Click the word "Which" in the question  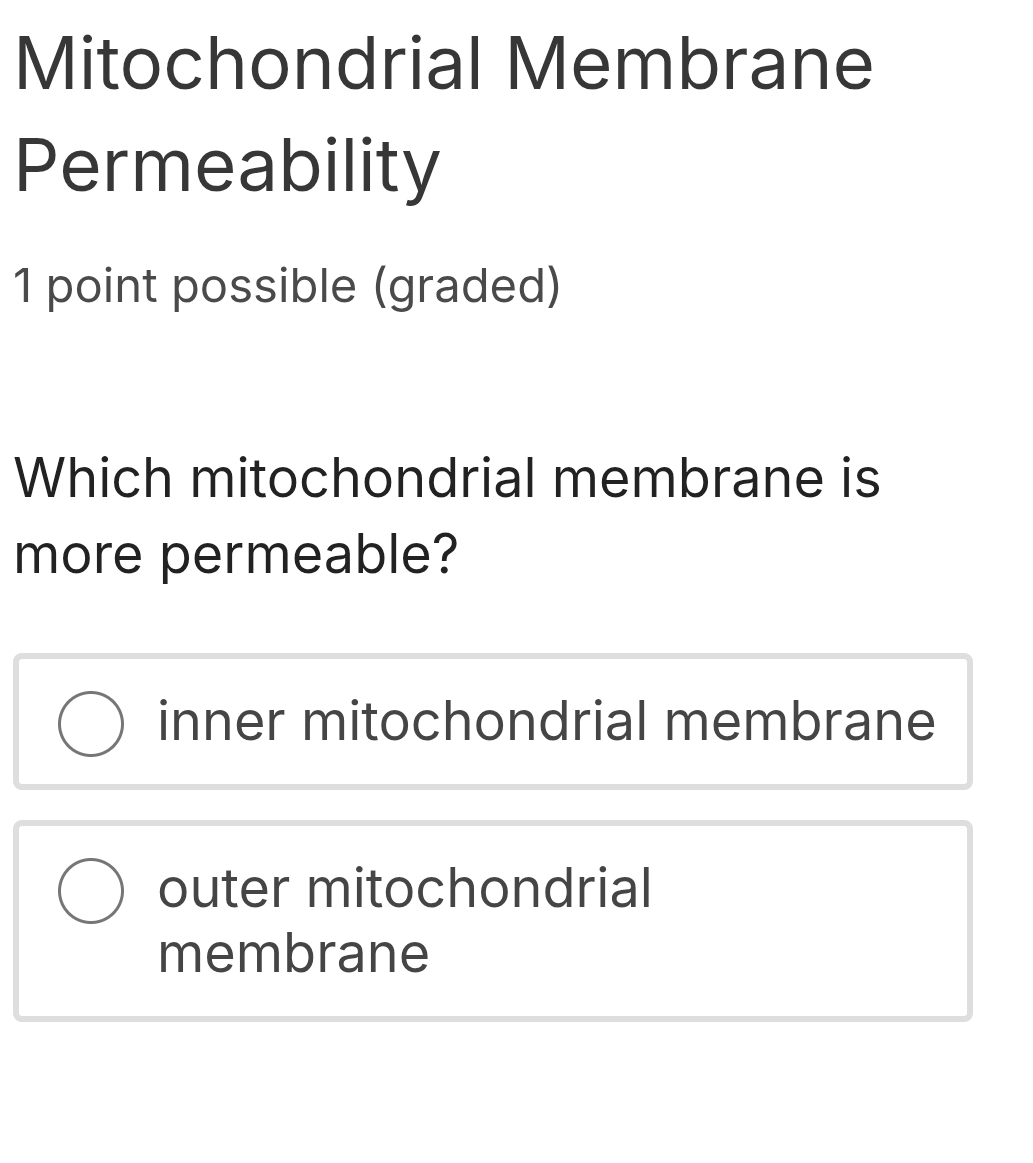pyautogui.click(x=94, y=478)
